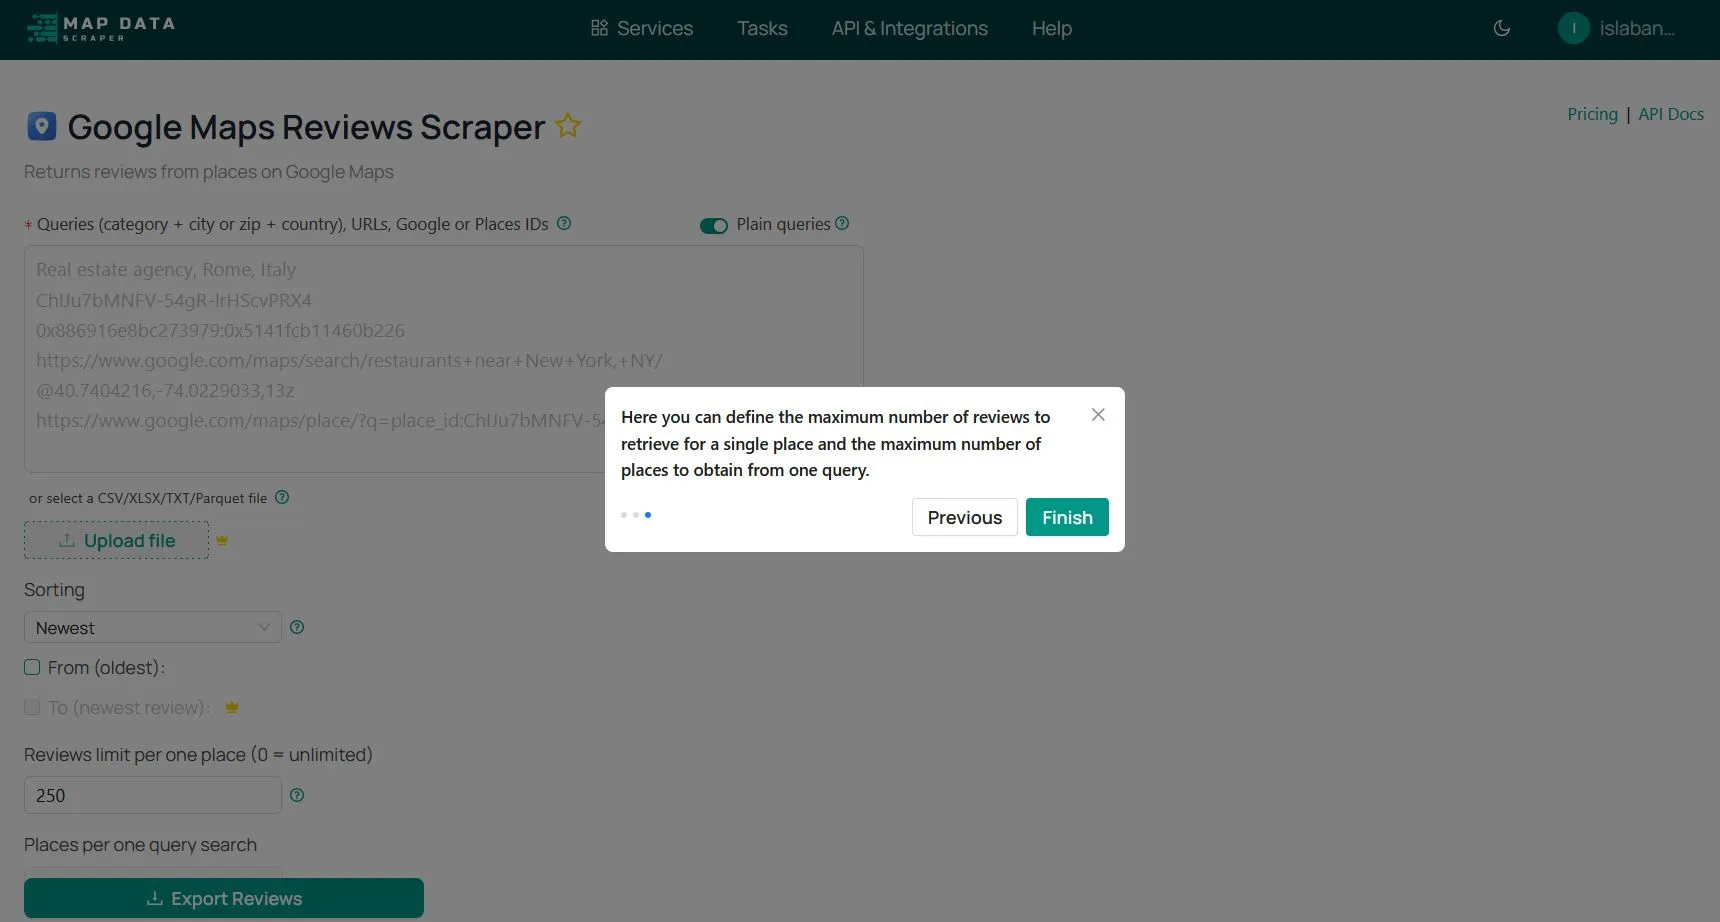Image resolution: width=1720 pixels, height=922 pixels.
Task: Click crown icon next to Upload file
Action: (222, 540)
